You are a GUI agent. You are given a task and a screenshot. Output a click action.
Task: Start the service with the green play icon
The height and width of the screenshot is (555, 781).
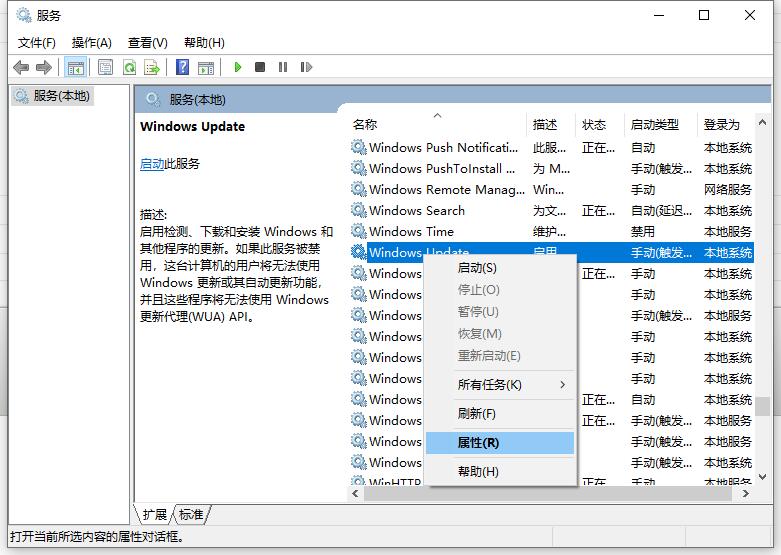[238, 67]
